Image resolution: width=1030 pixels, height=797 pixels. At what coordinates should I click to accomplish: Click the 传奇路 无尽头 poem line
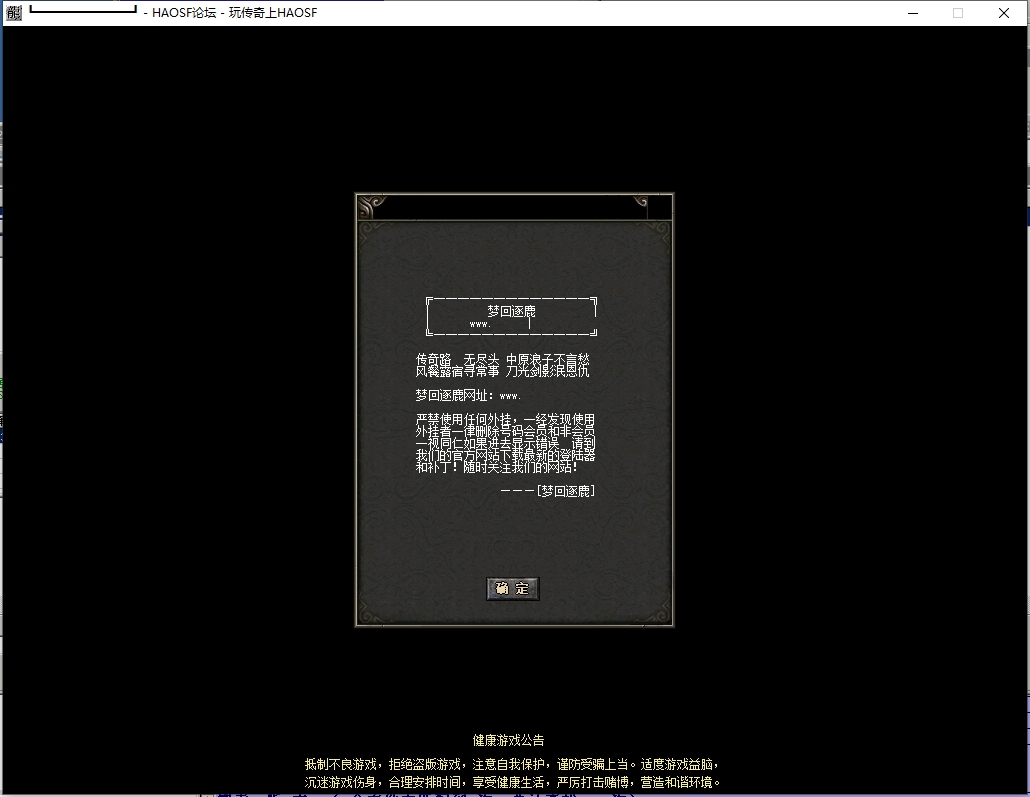[503, 360]
